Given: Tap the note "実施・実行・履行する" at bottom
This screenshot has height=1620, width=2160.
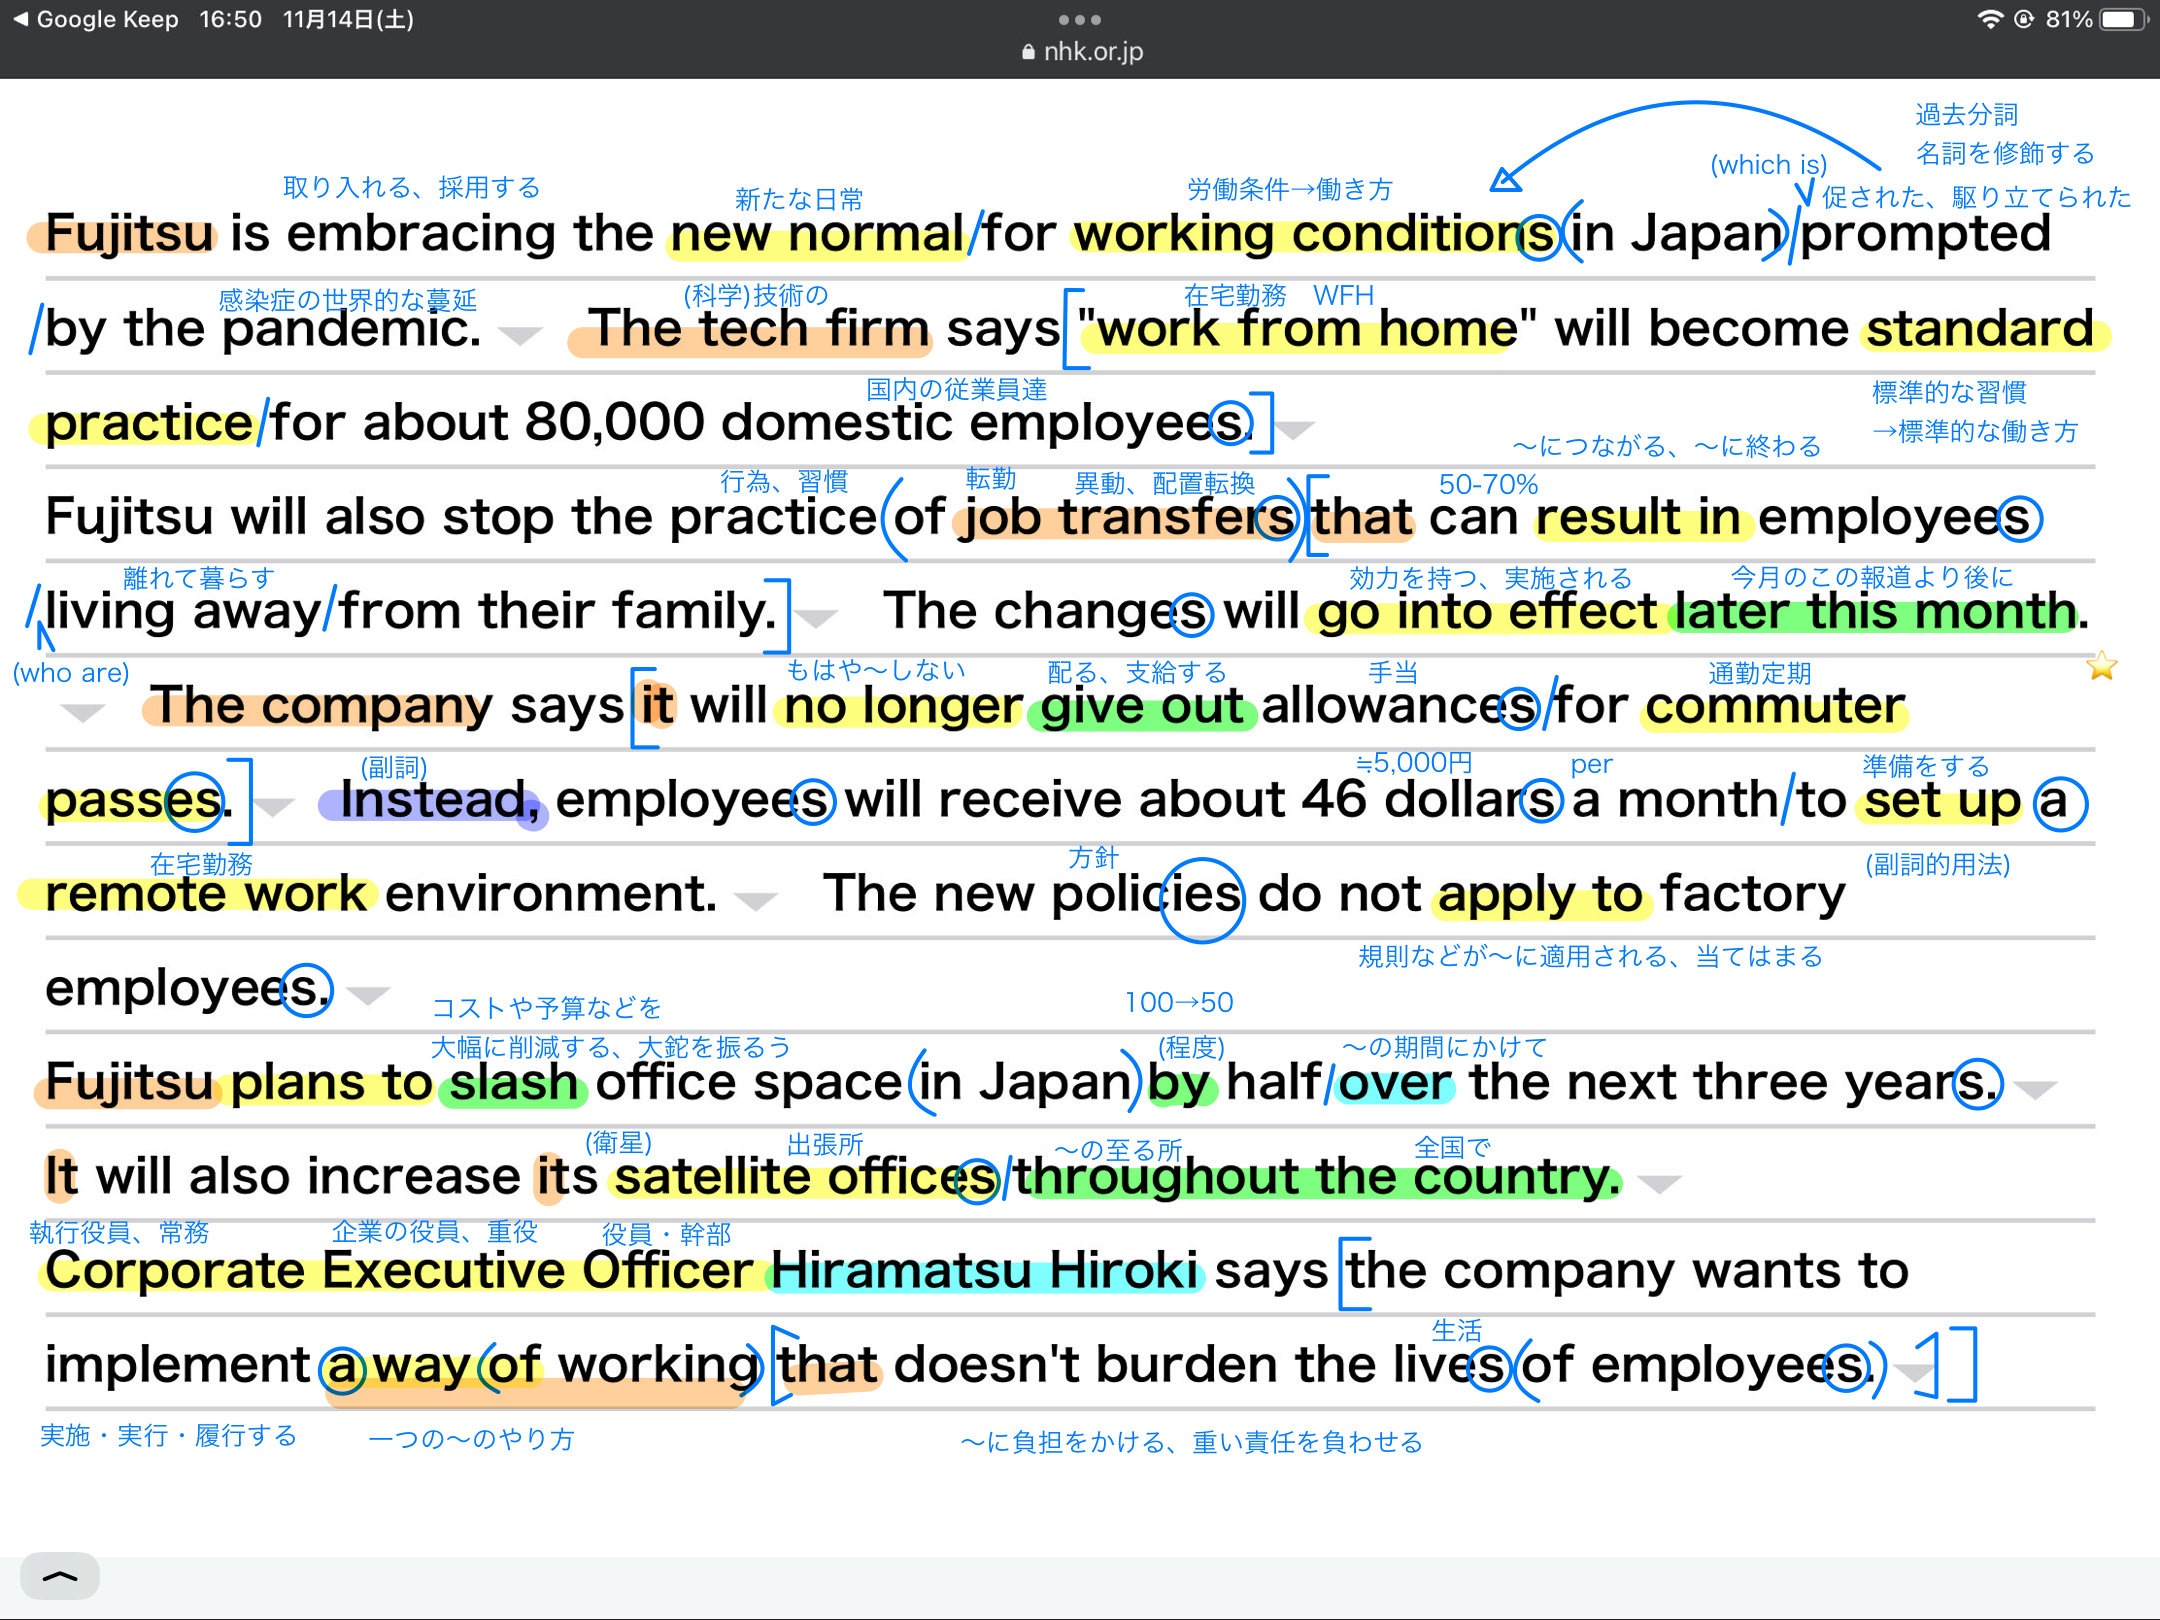Looking at the screenshot, I should 168,1436.
